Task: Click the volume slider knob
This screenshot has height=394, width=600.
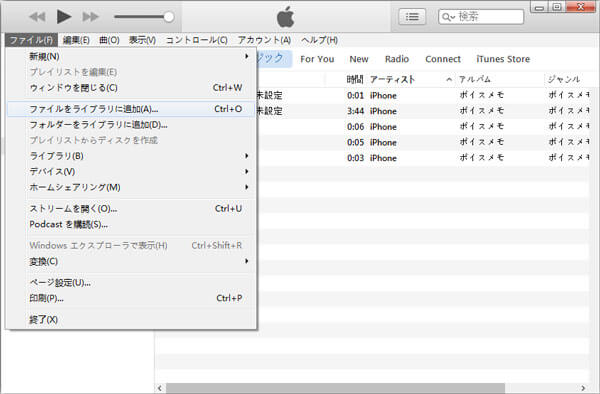Action: (168, 16)
